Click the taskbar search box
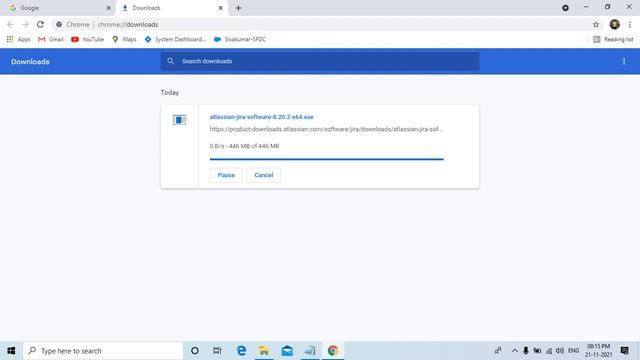Screen dimensions: 640x360 103,351
